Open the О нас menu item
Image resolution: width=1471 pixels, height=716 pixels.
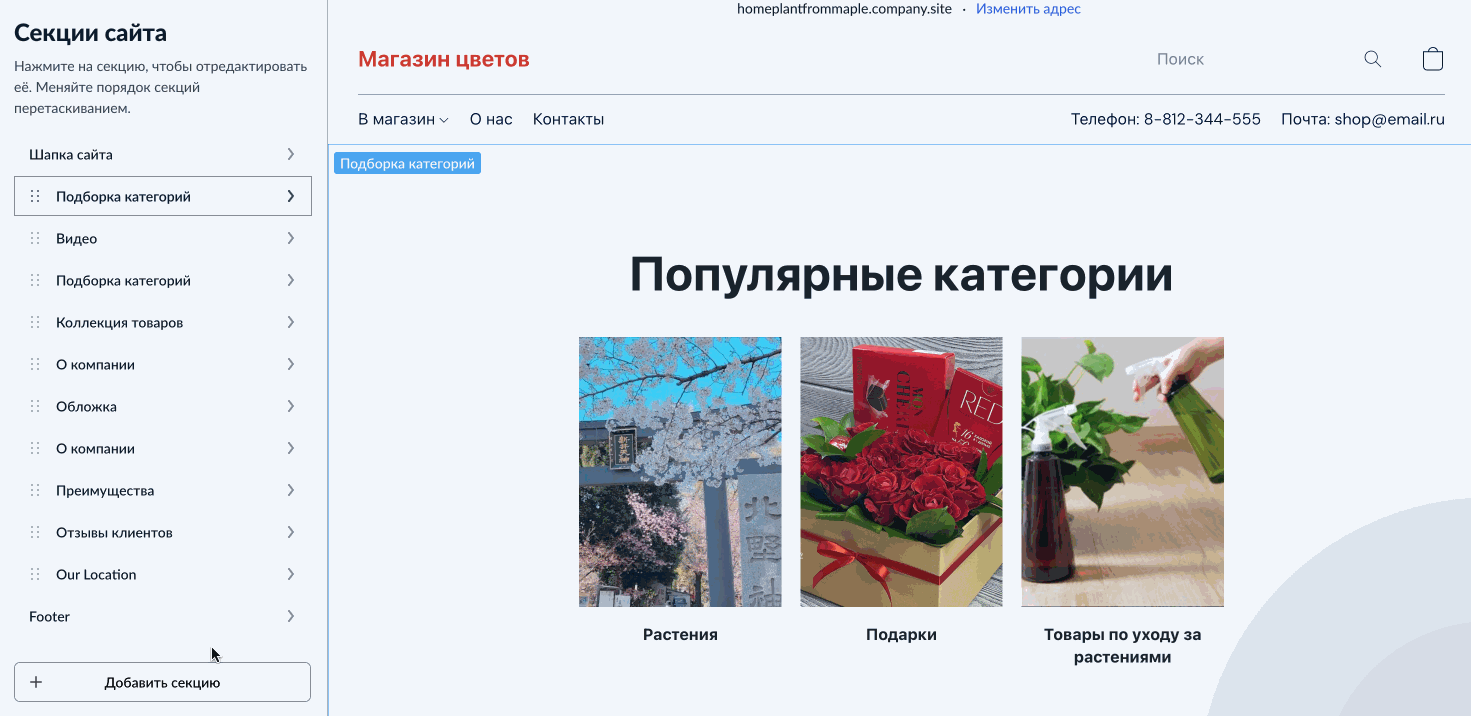pos(491,119)
